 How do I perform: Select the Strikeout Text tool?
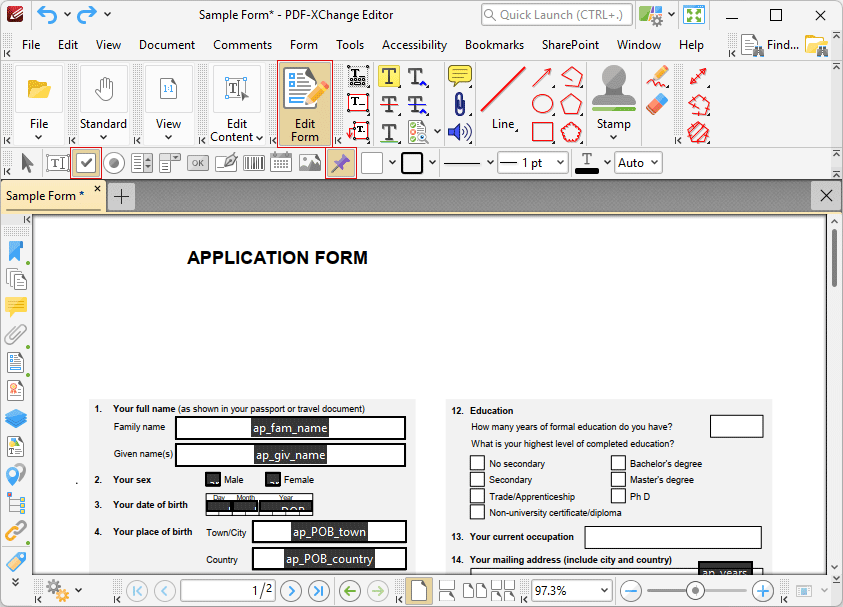point(389,104)
